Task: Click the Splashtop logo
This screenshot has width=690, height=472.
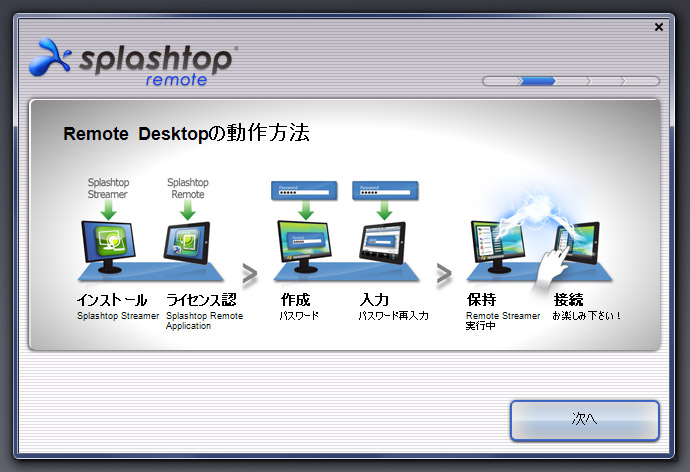Action: [x=132, y=62]
